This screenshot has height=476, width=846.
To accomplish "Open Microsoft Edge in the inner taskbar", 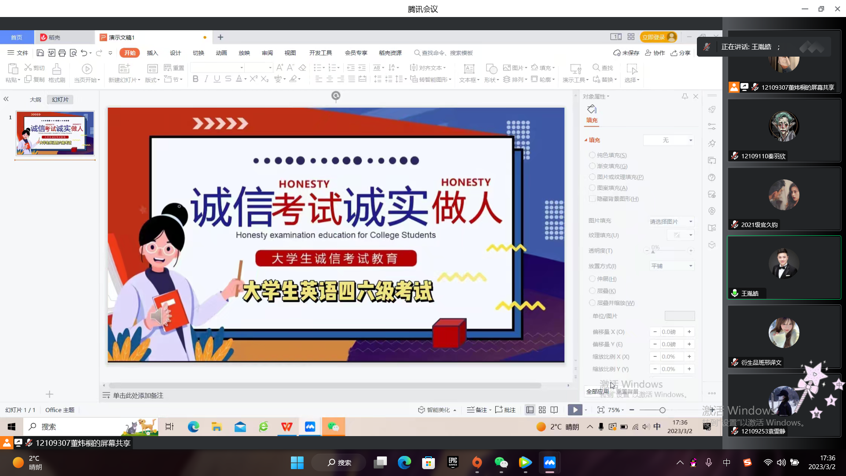I will 193,427.
